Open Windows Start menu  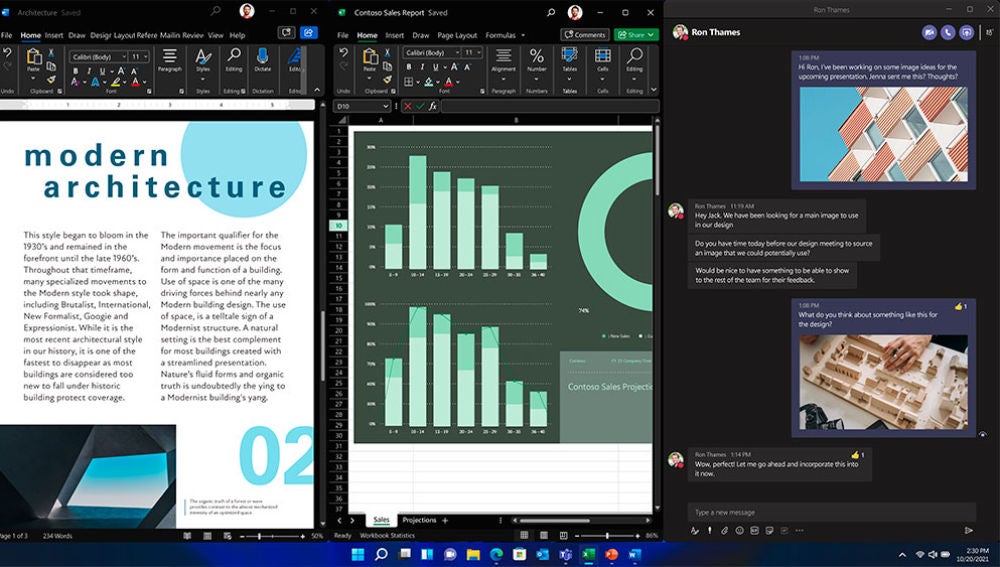tap(358, 554)
